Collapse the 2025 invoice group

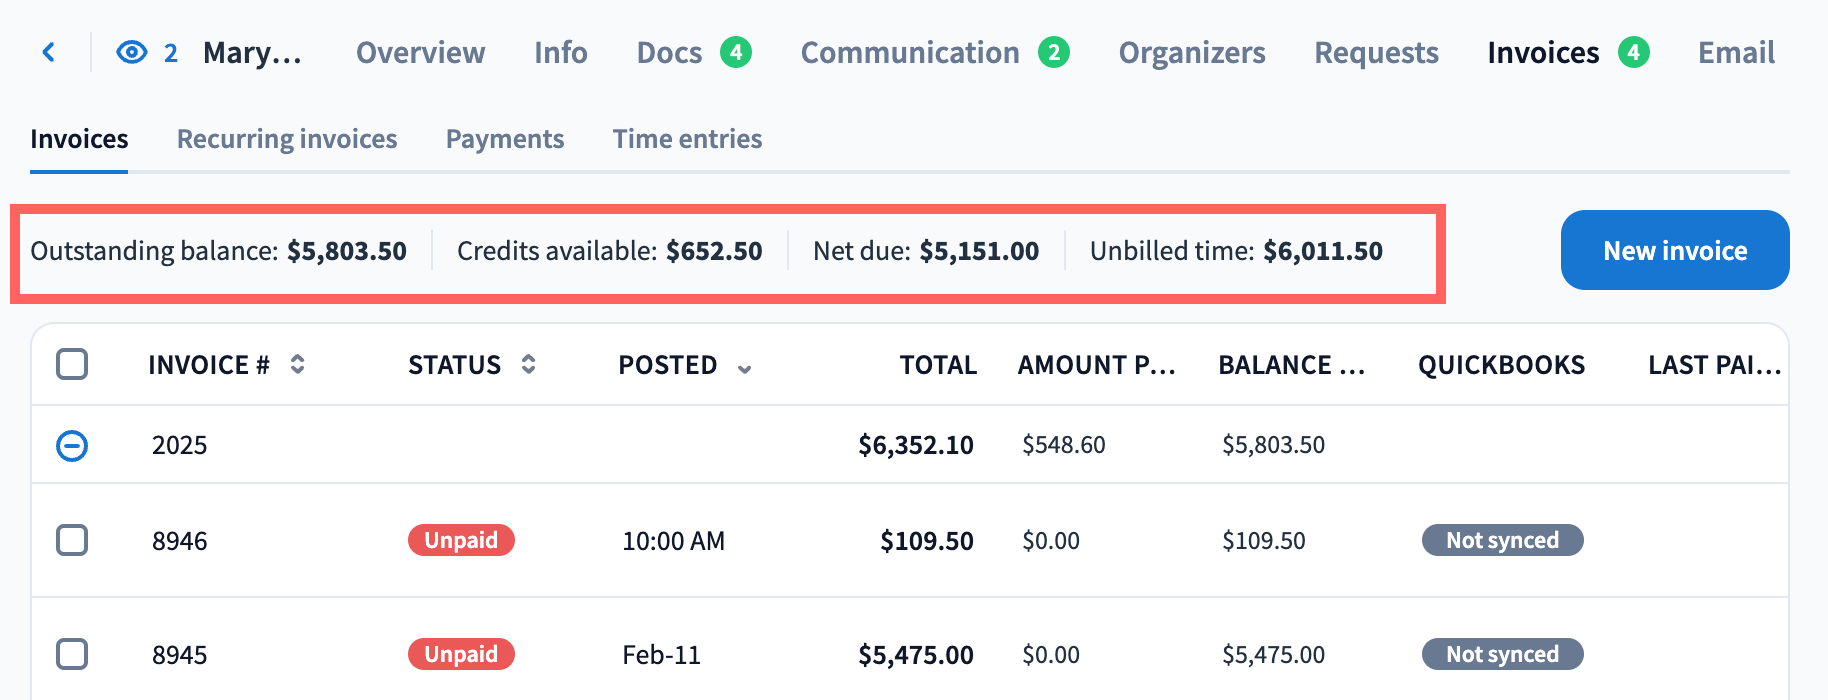72,445
